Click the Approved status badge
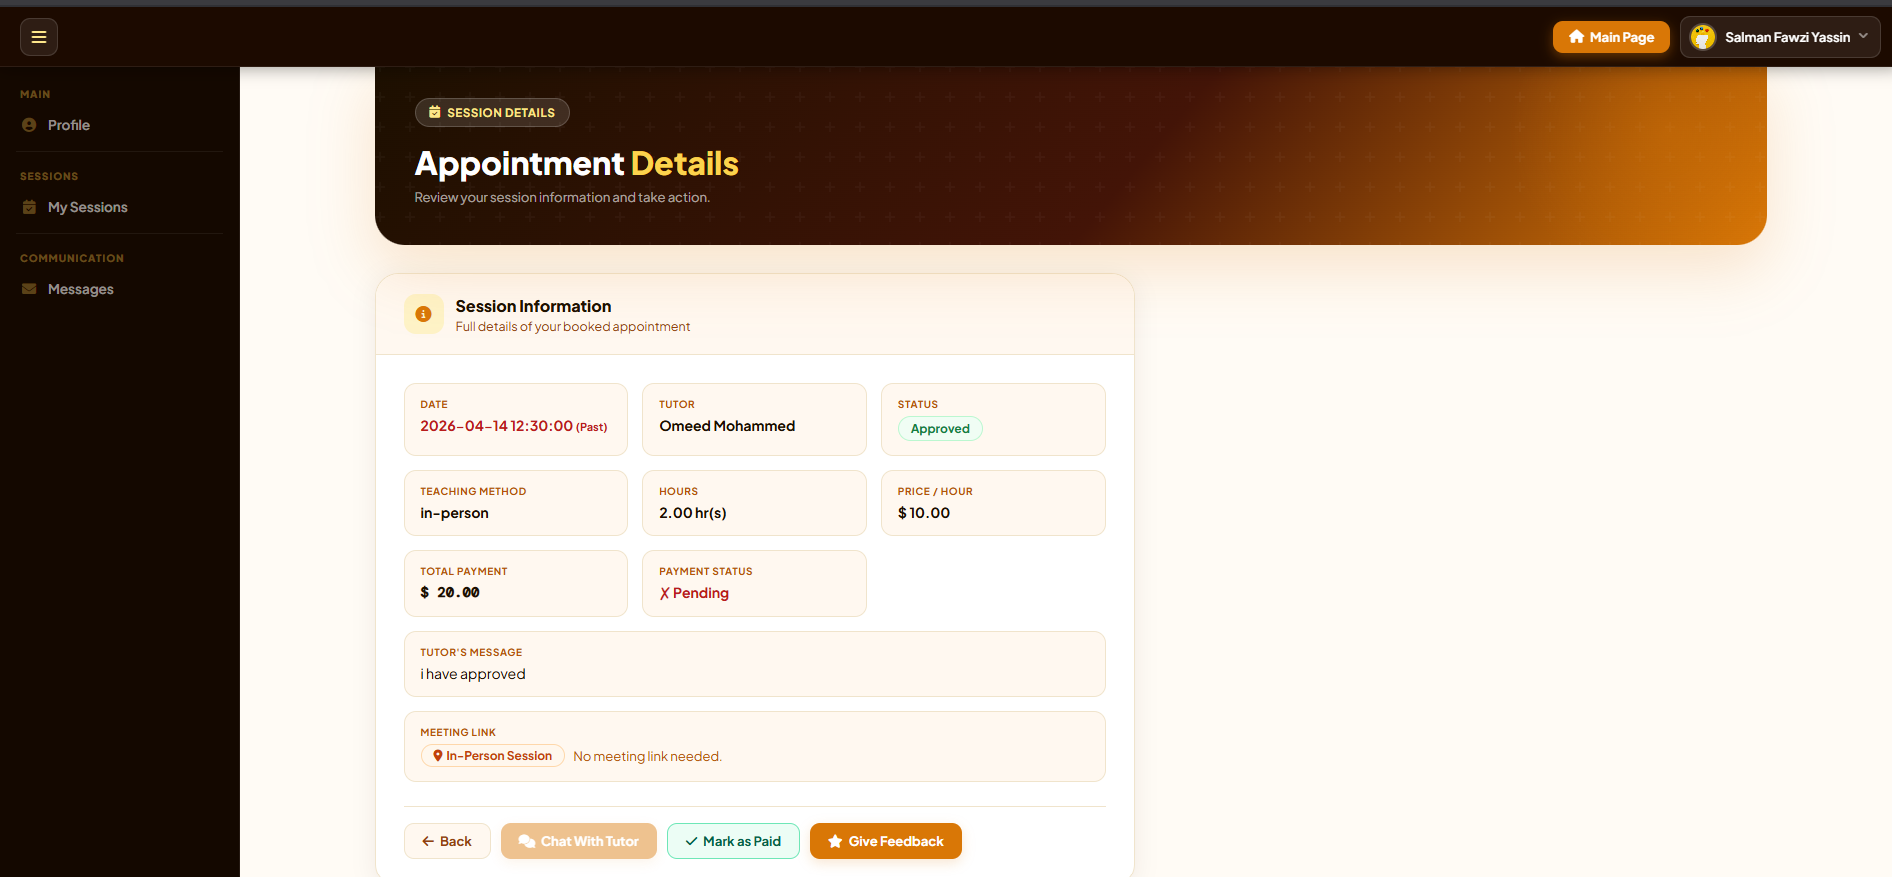The width and height of the screenshot is (1892, 877). pyautogui.click(x=940, y=428)
